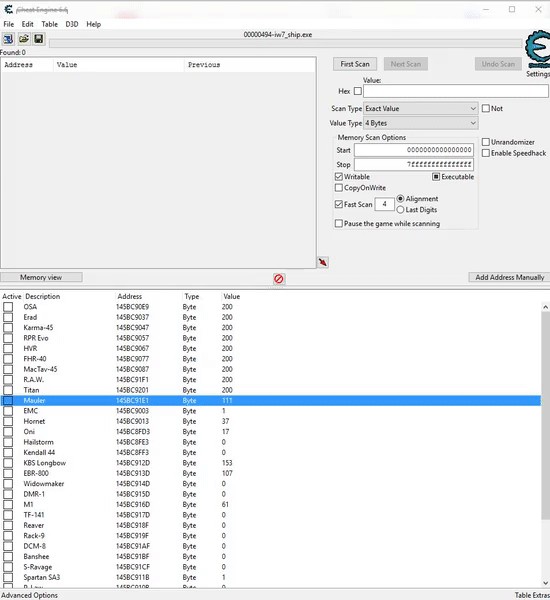
Task: Open the D3D menu
Action: click(x=72, y=24)
